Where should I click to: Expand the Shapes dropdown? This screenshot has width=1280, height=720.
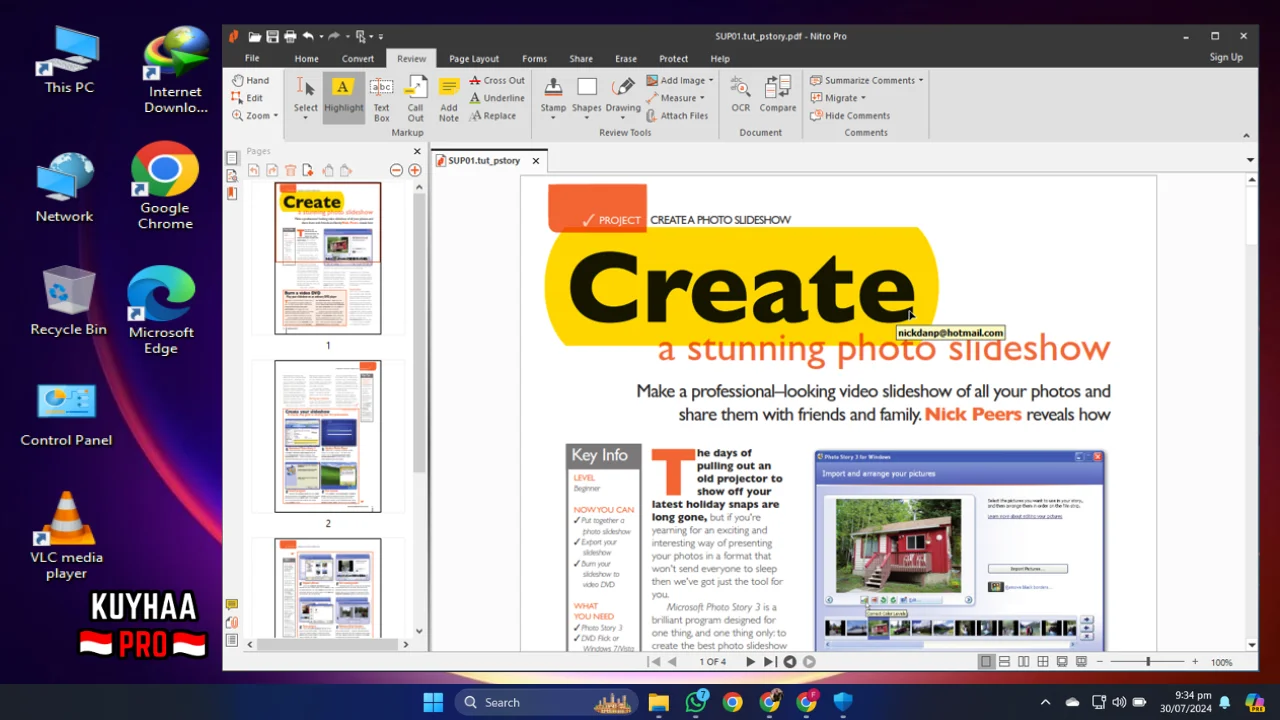click(586, 118)
